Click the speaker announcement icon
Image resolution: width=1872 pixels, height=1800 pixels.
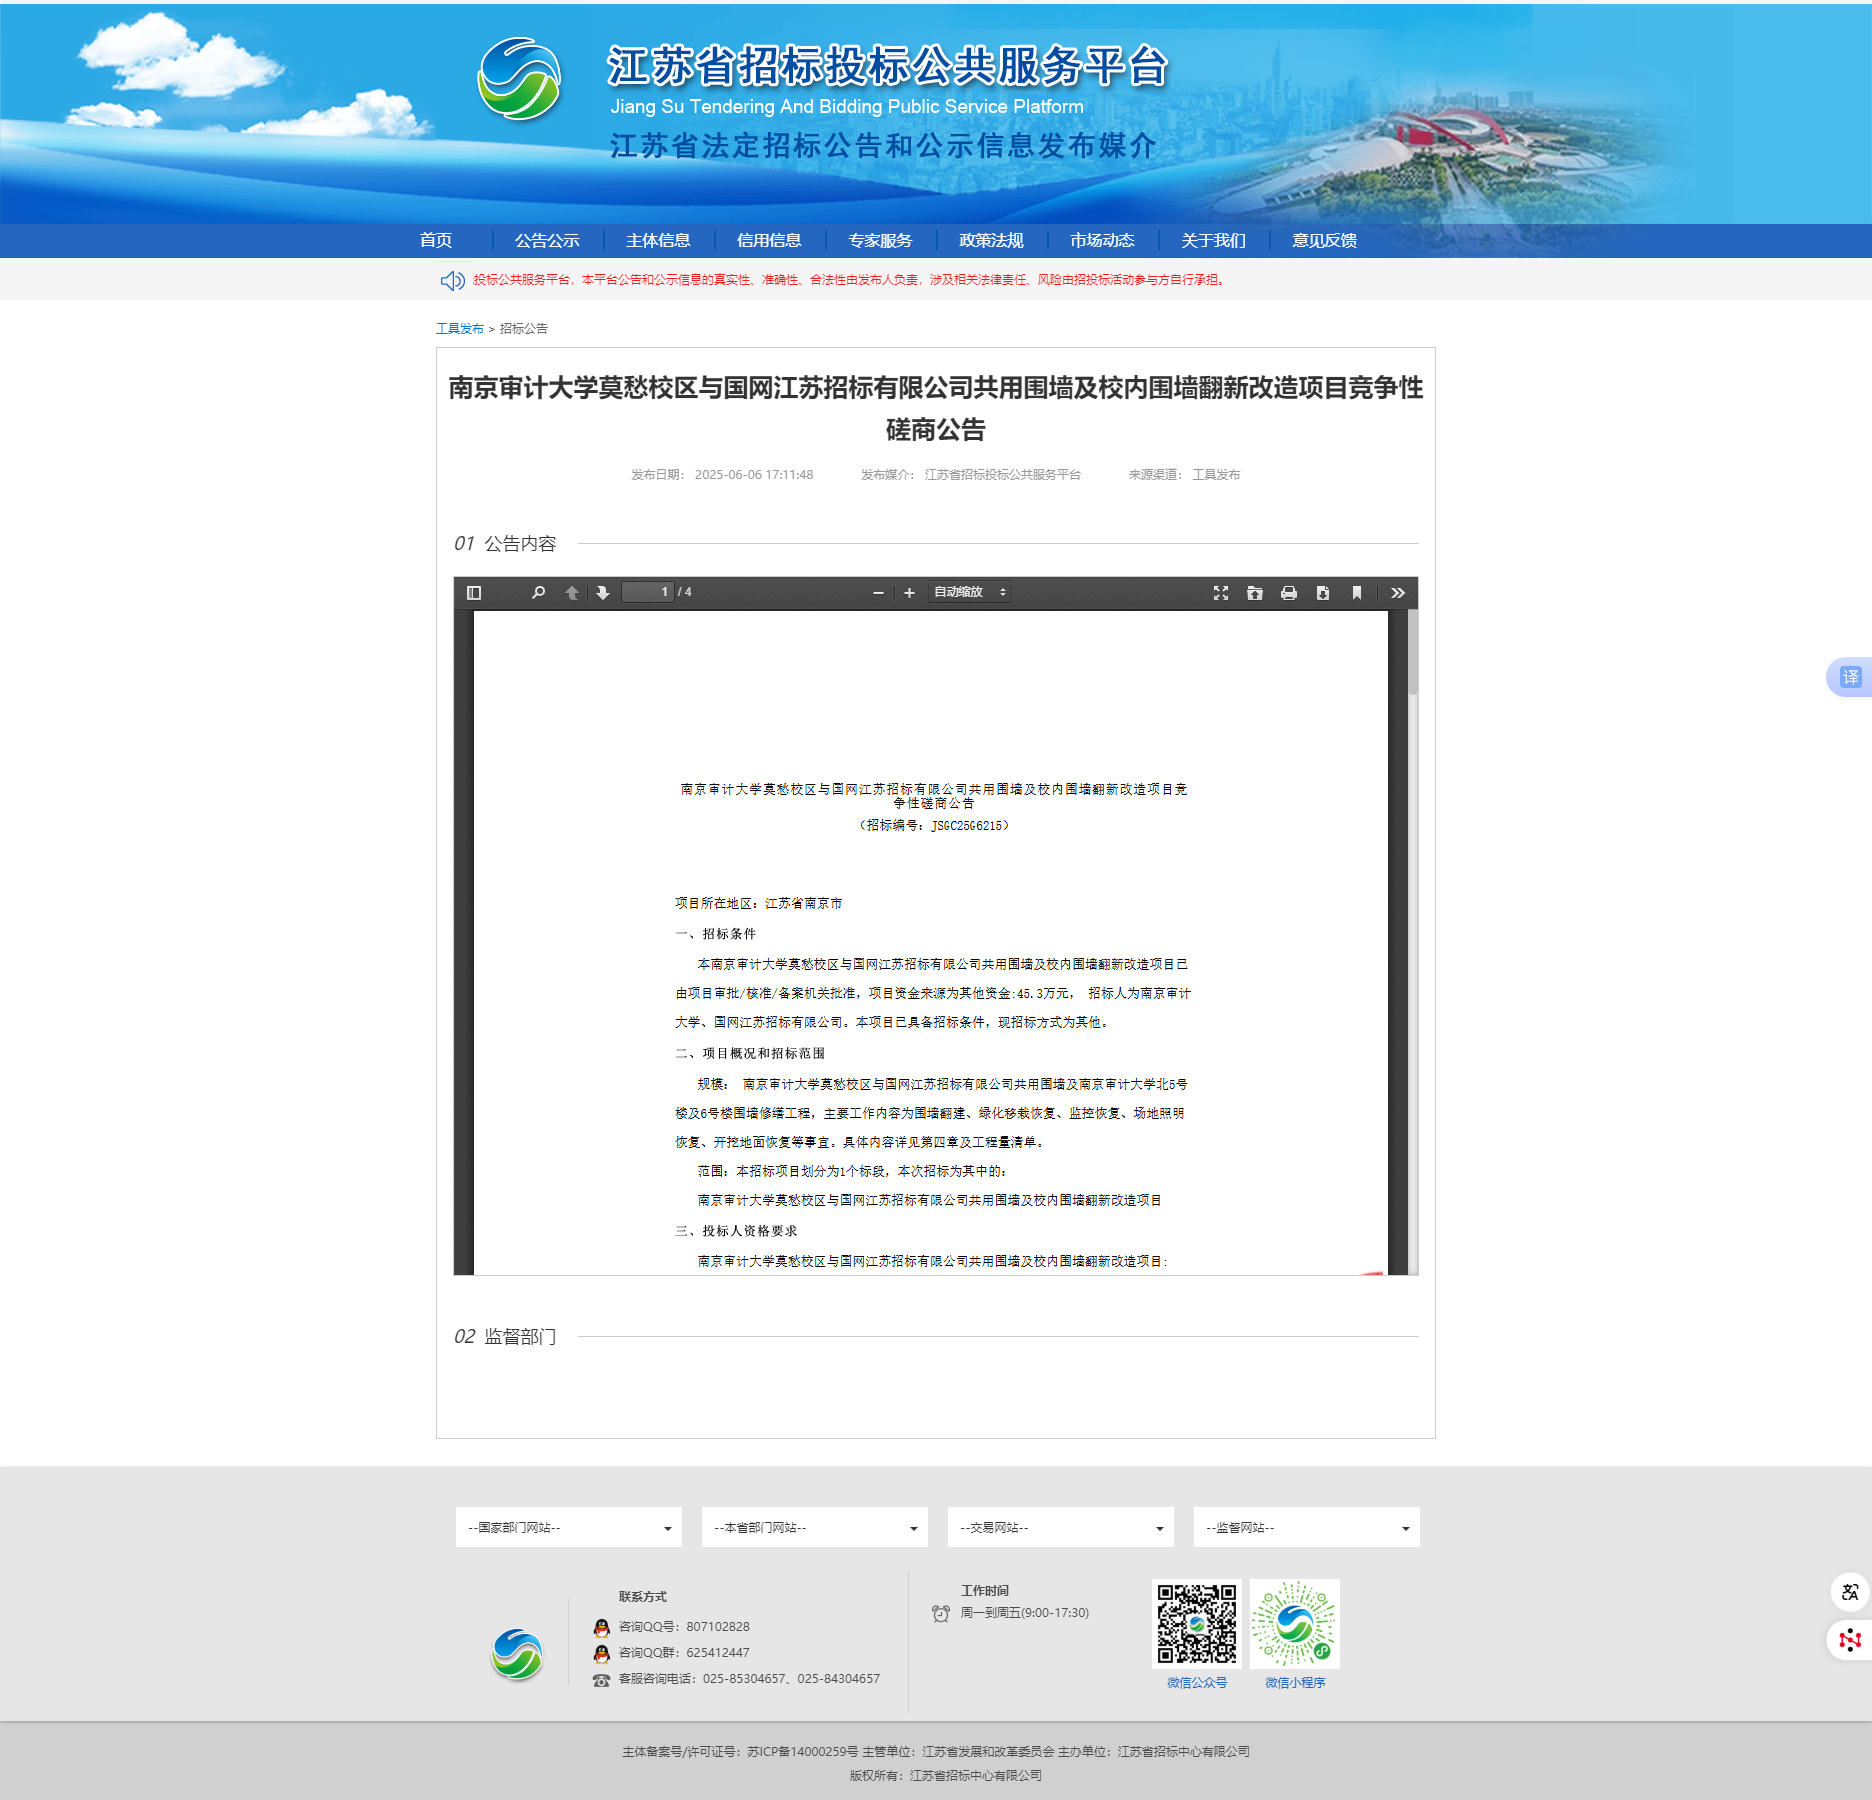[452, 280]
